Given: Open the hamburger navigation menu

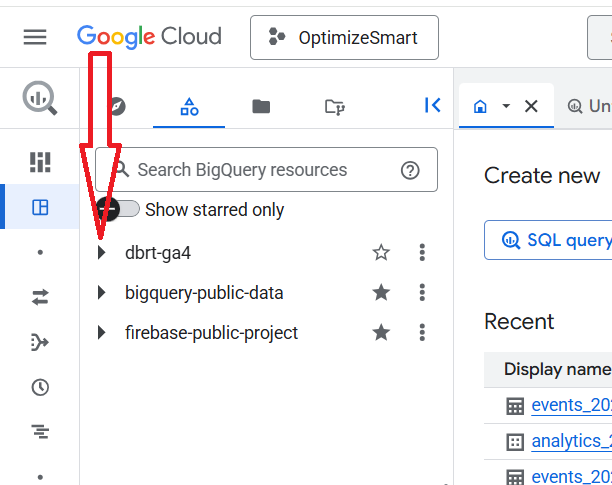Looking at the screenshot, I should coord(35,37).
